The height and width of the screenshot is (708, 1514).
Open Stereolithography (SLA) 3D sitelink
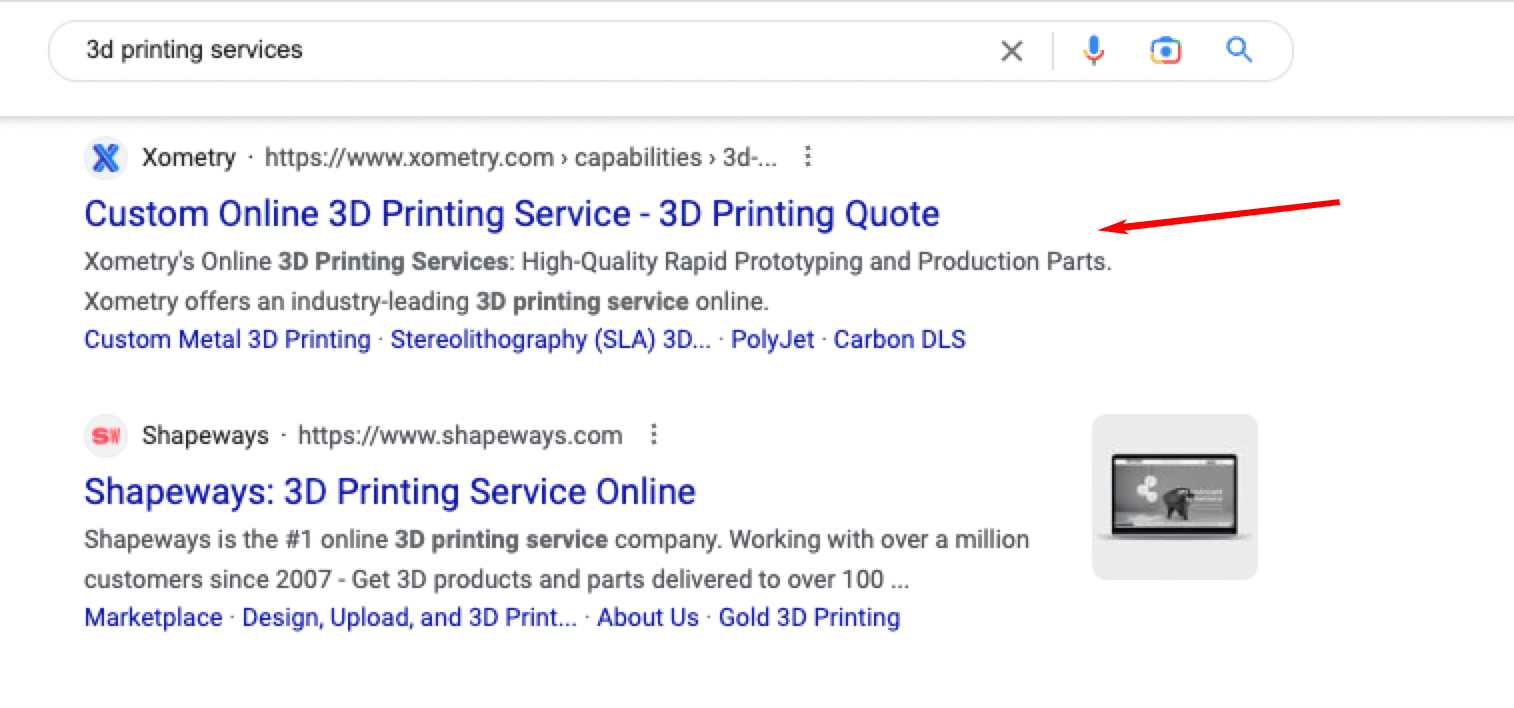551,340
